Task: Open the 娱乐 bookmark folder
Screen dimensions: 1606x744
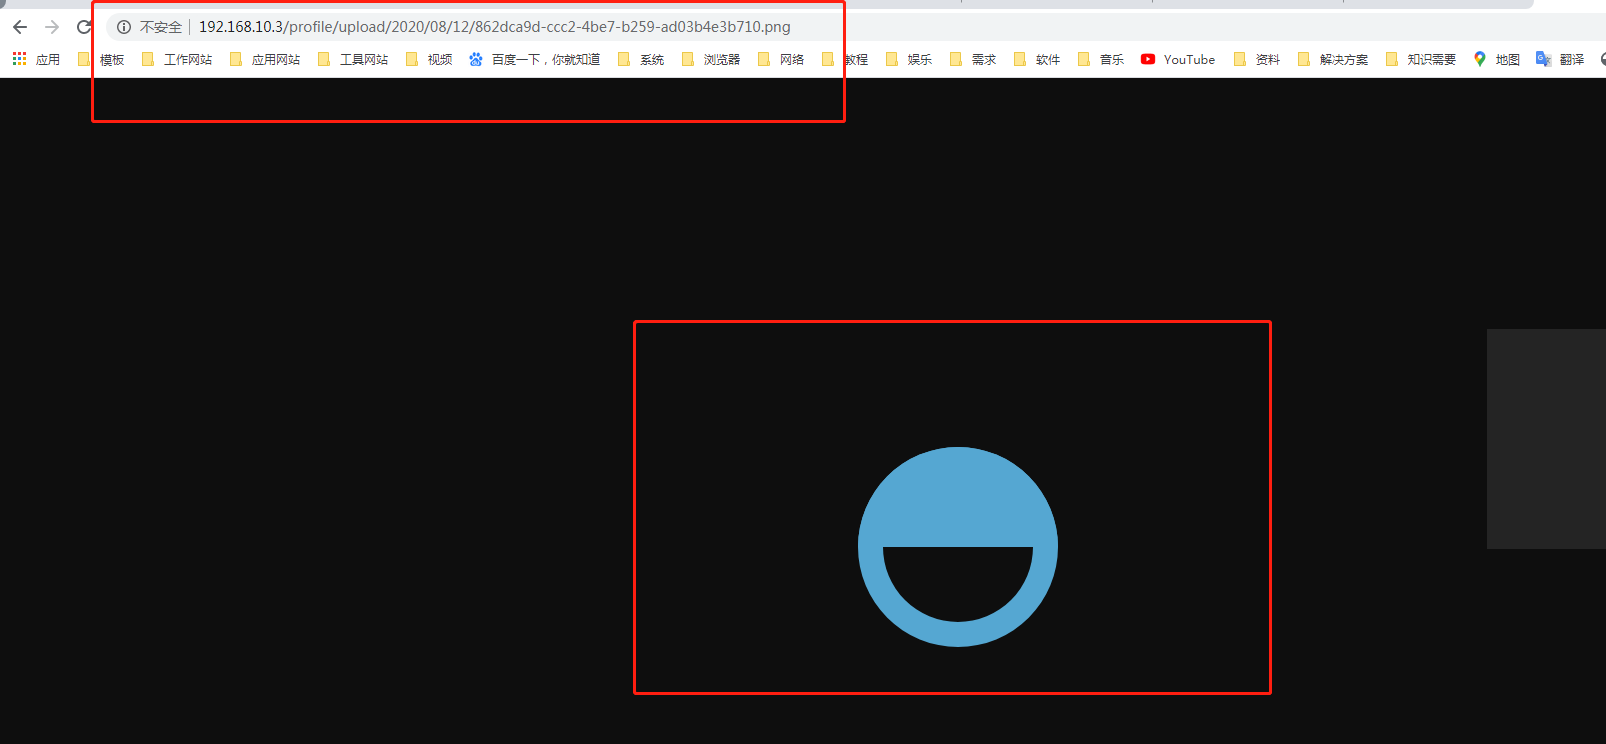Action: click(x=909, y=60)
